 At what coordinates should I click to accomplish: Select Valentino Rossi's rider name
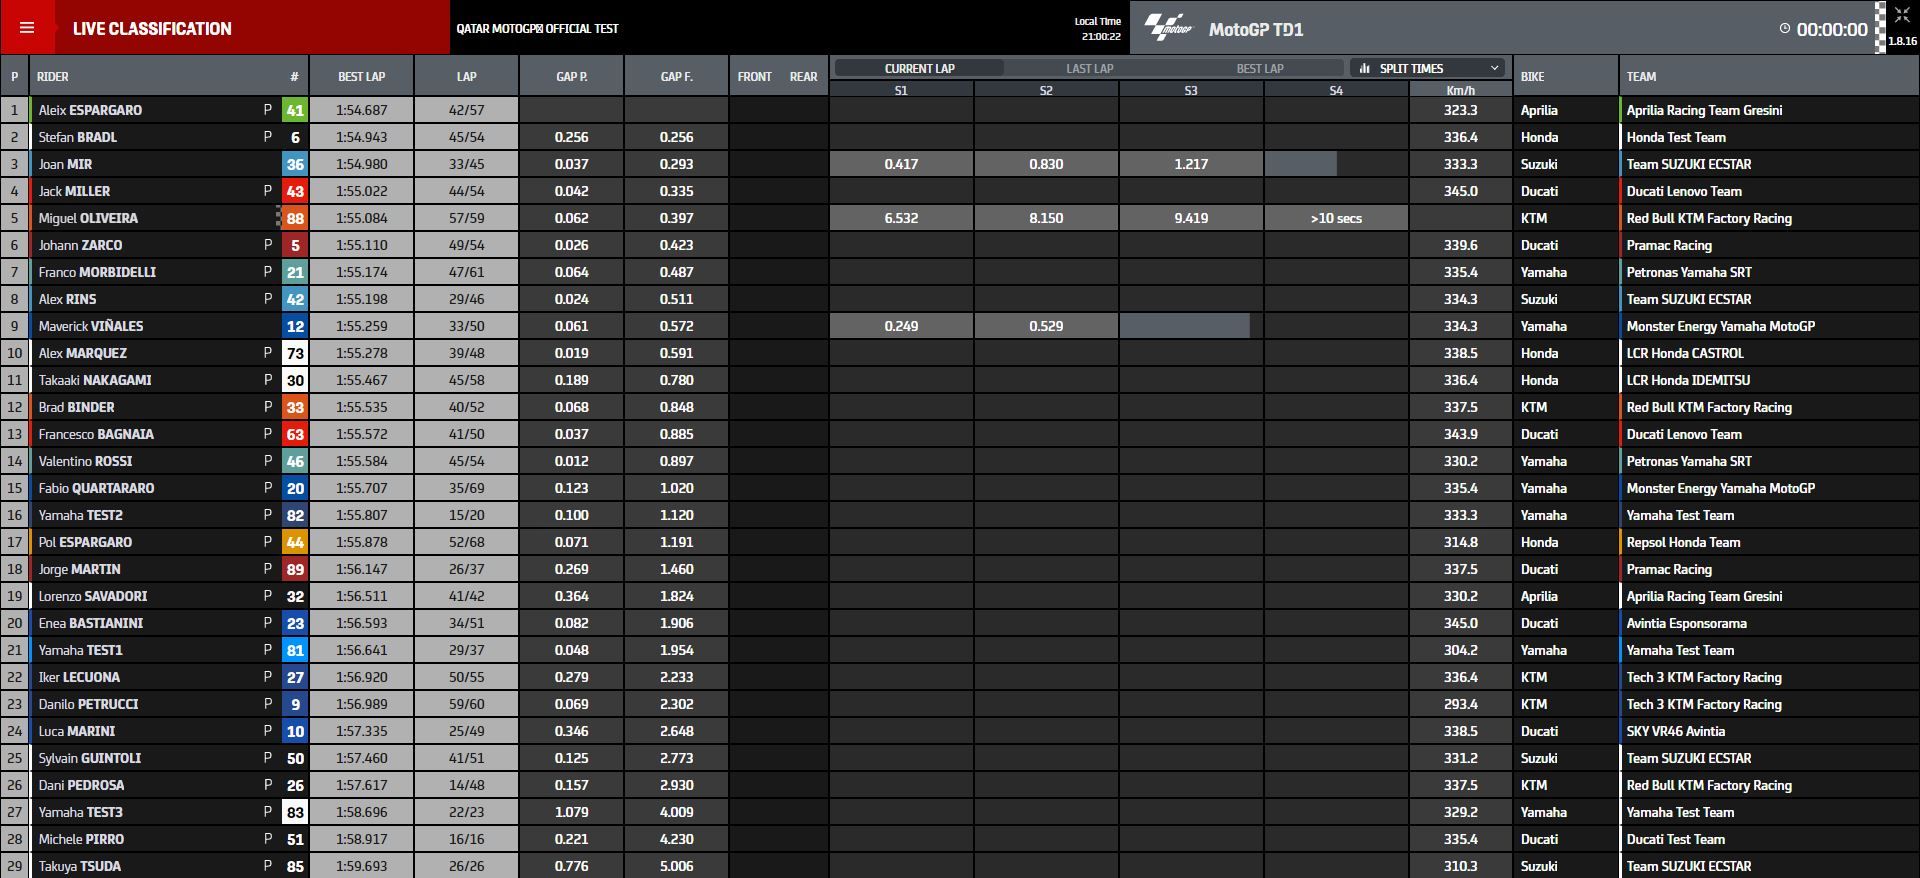[85, 462]
